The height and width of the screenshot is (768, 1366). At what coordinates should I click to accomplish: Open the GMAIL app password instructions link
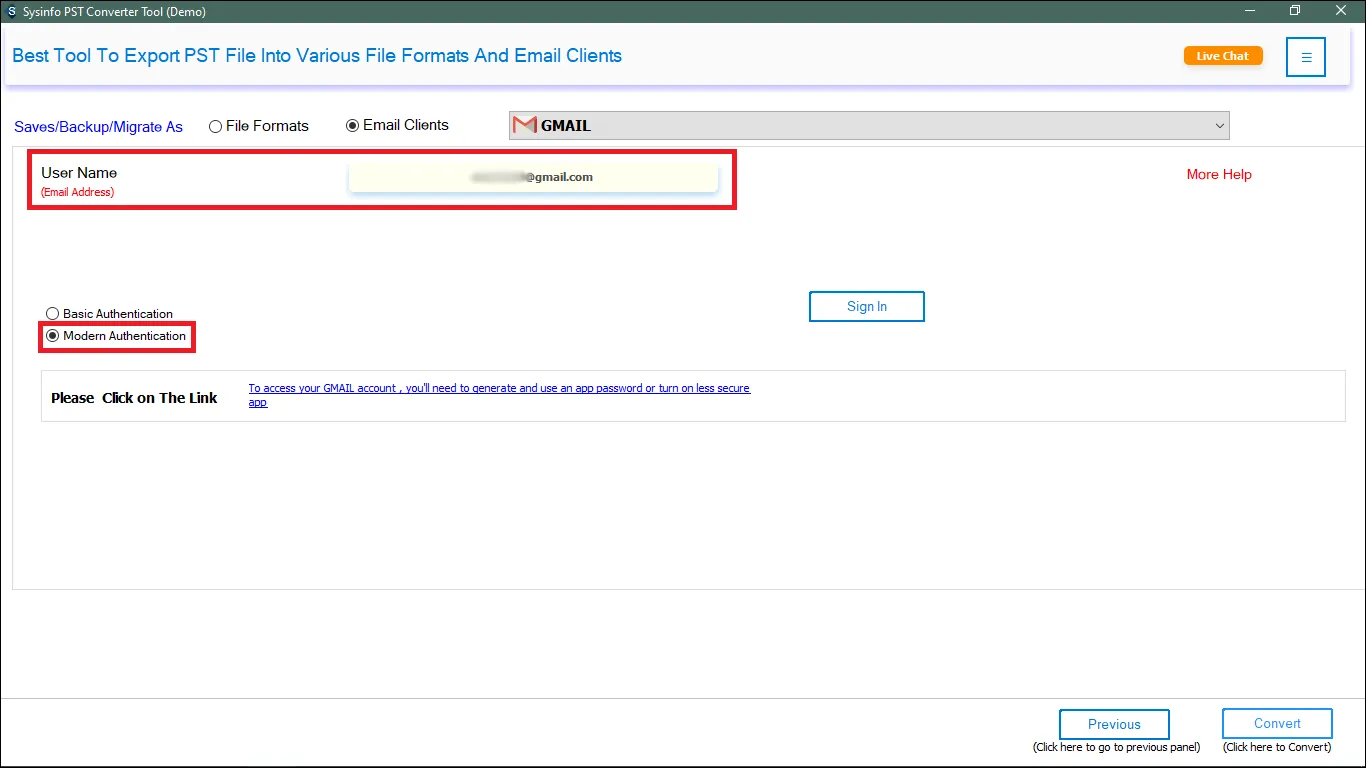pos(499,395)
